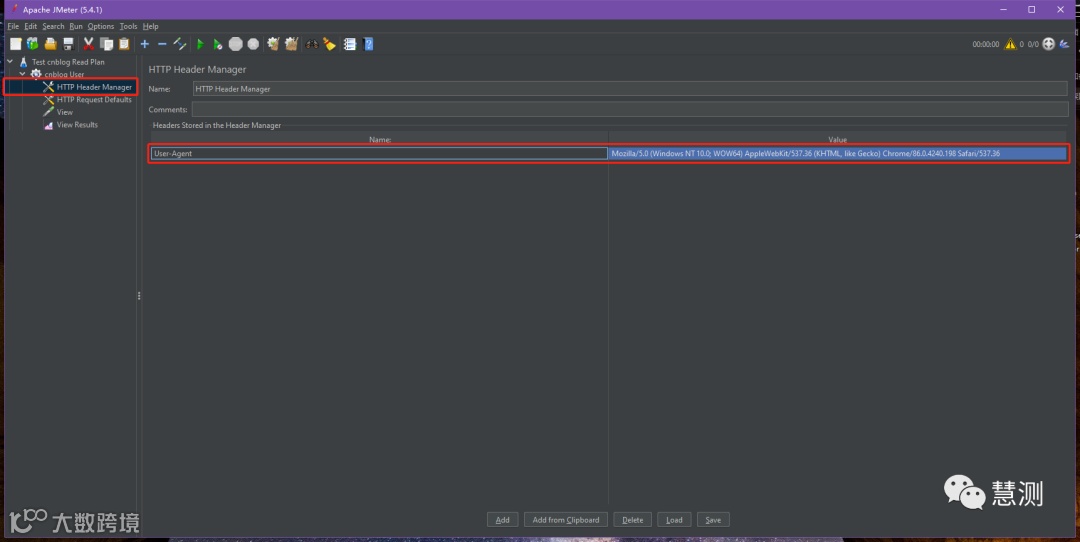Select HTTP Request Defaults tree node
The image size is (1080, 542).
(94, 99)
